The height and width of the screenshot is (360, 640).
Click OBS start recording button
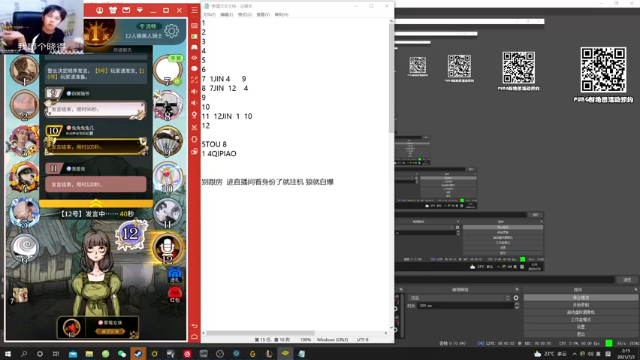[x=580, y=305]
